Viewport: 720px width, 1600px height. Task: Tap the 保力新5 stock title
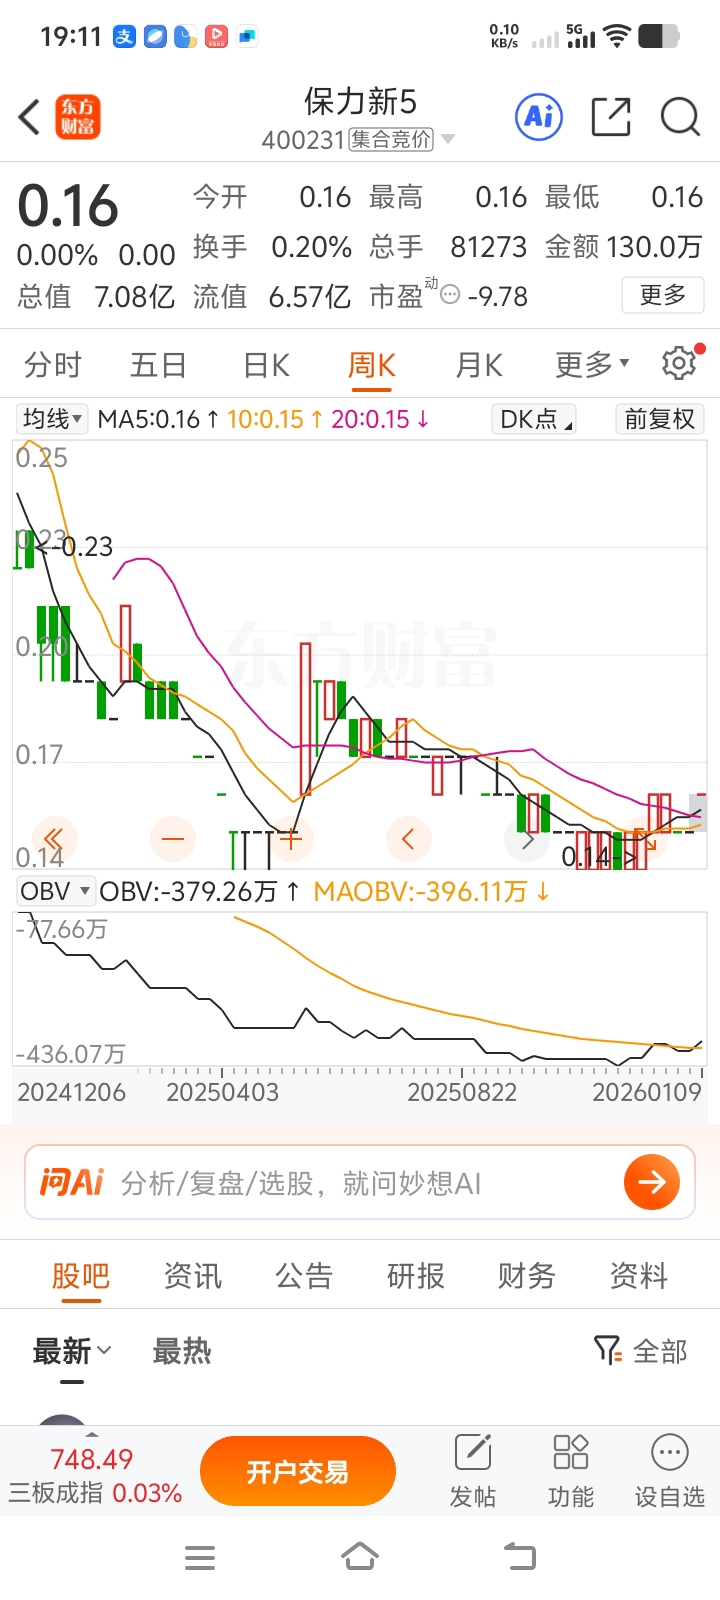pyautogui.click(x=360, y=101)
